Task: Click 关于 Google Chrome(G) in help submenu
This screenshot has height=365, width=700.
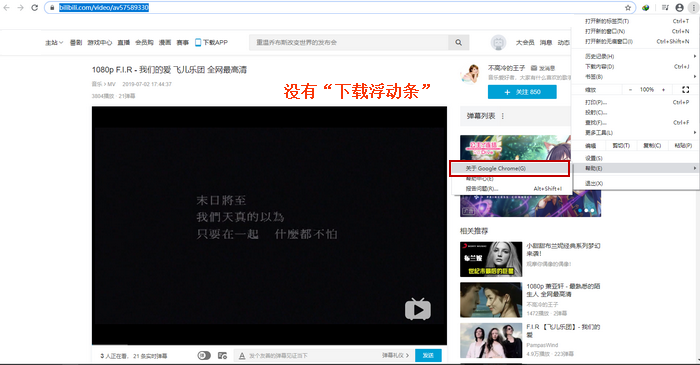Action: pos(509,168)
